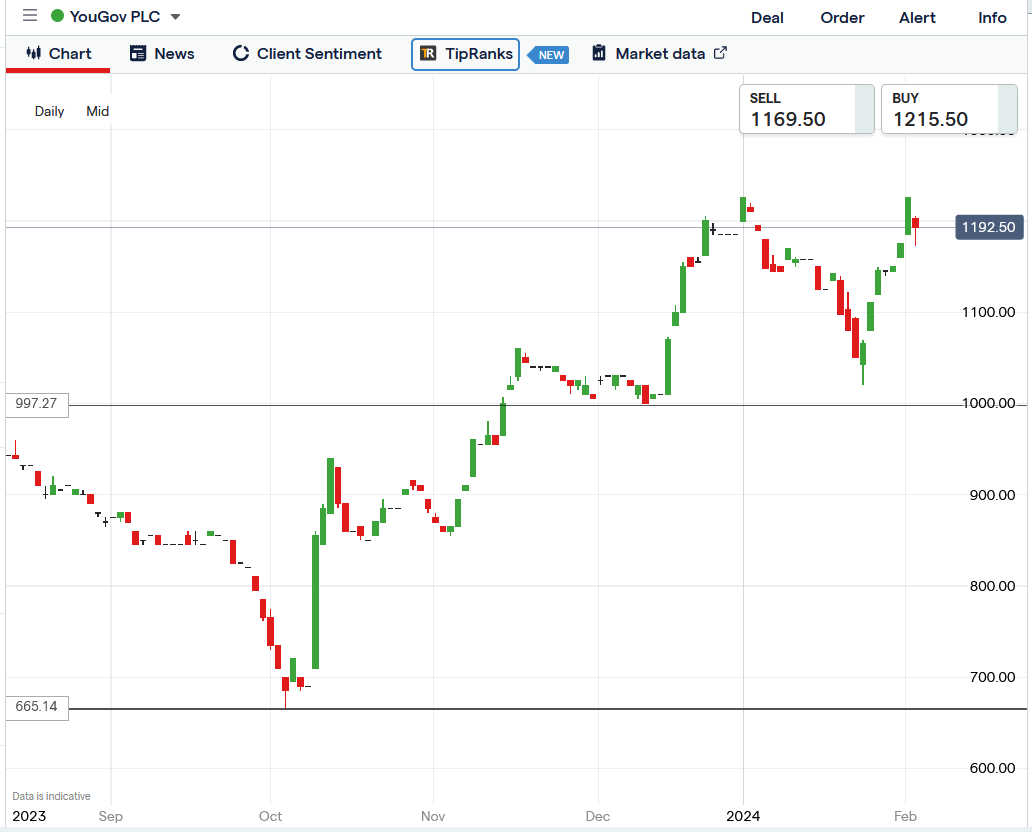
Task: Click the Data is indicative notice
Action: click(51, 796)
